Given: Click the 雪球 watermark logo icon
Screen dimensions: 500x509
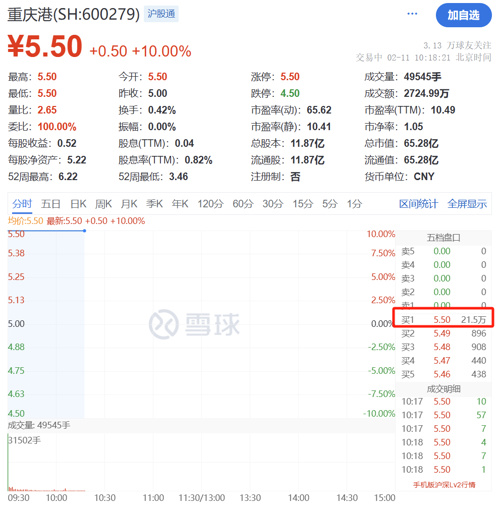Looking at the screenshot, I should (x=164, y=324).
